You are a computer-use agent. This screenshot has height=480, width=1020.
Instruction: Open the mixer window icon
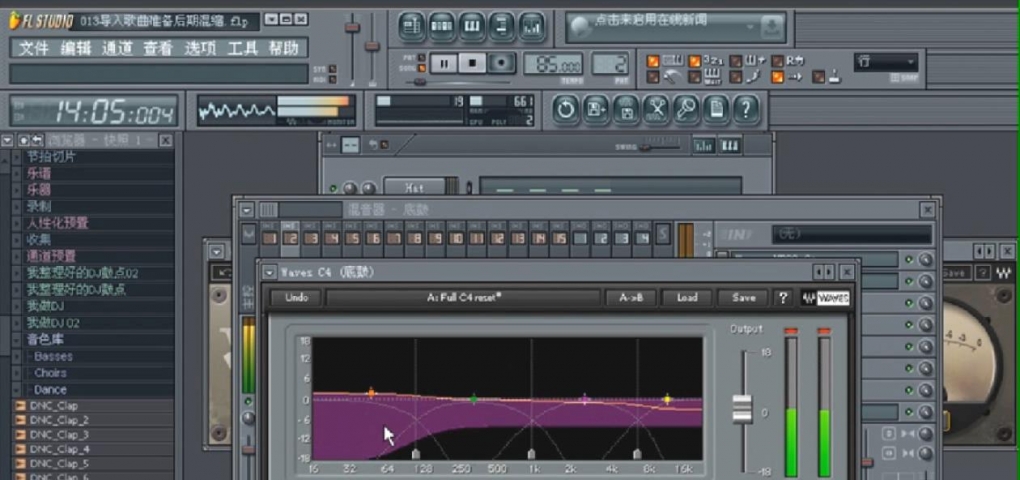[x=532, y=27]
